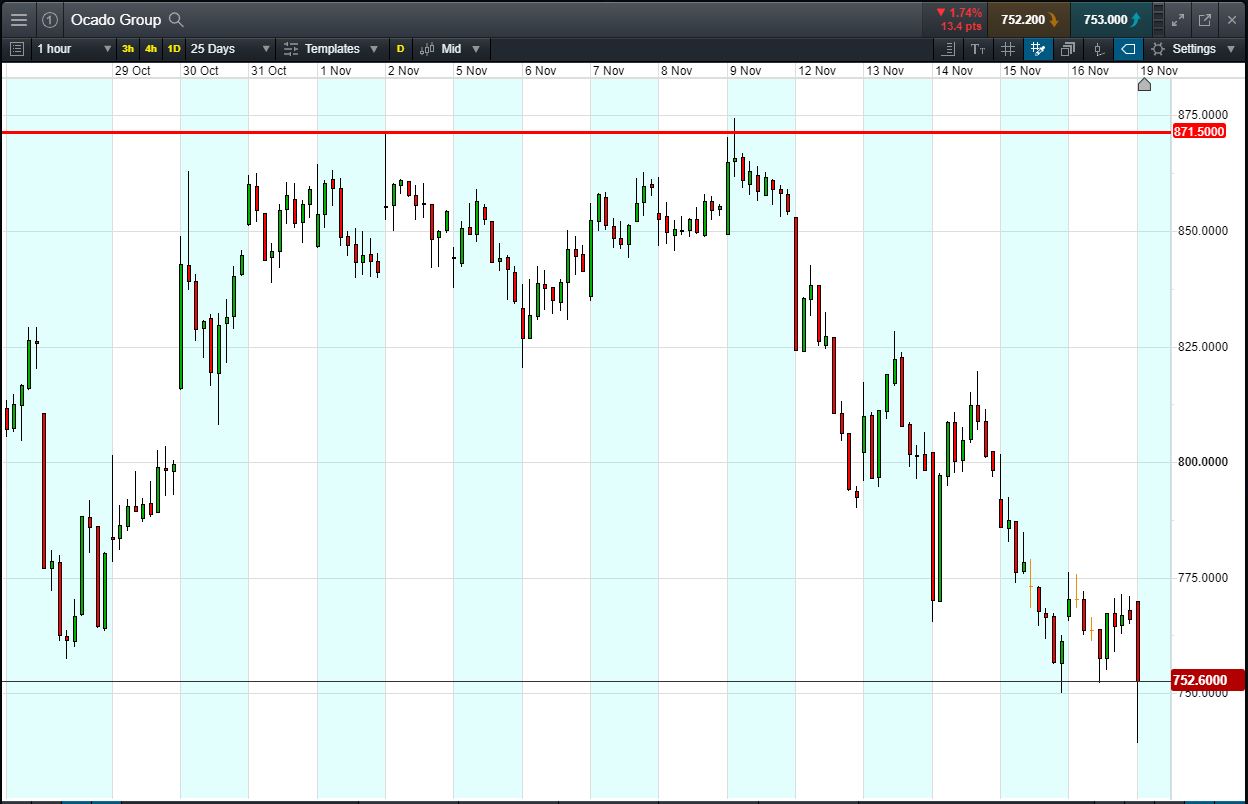The height and width of the screenshot is (804, 1248).
Task: Click the 752.6000 current price label
Action: tap(1206, 681)
